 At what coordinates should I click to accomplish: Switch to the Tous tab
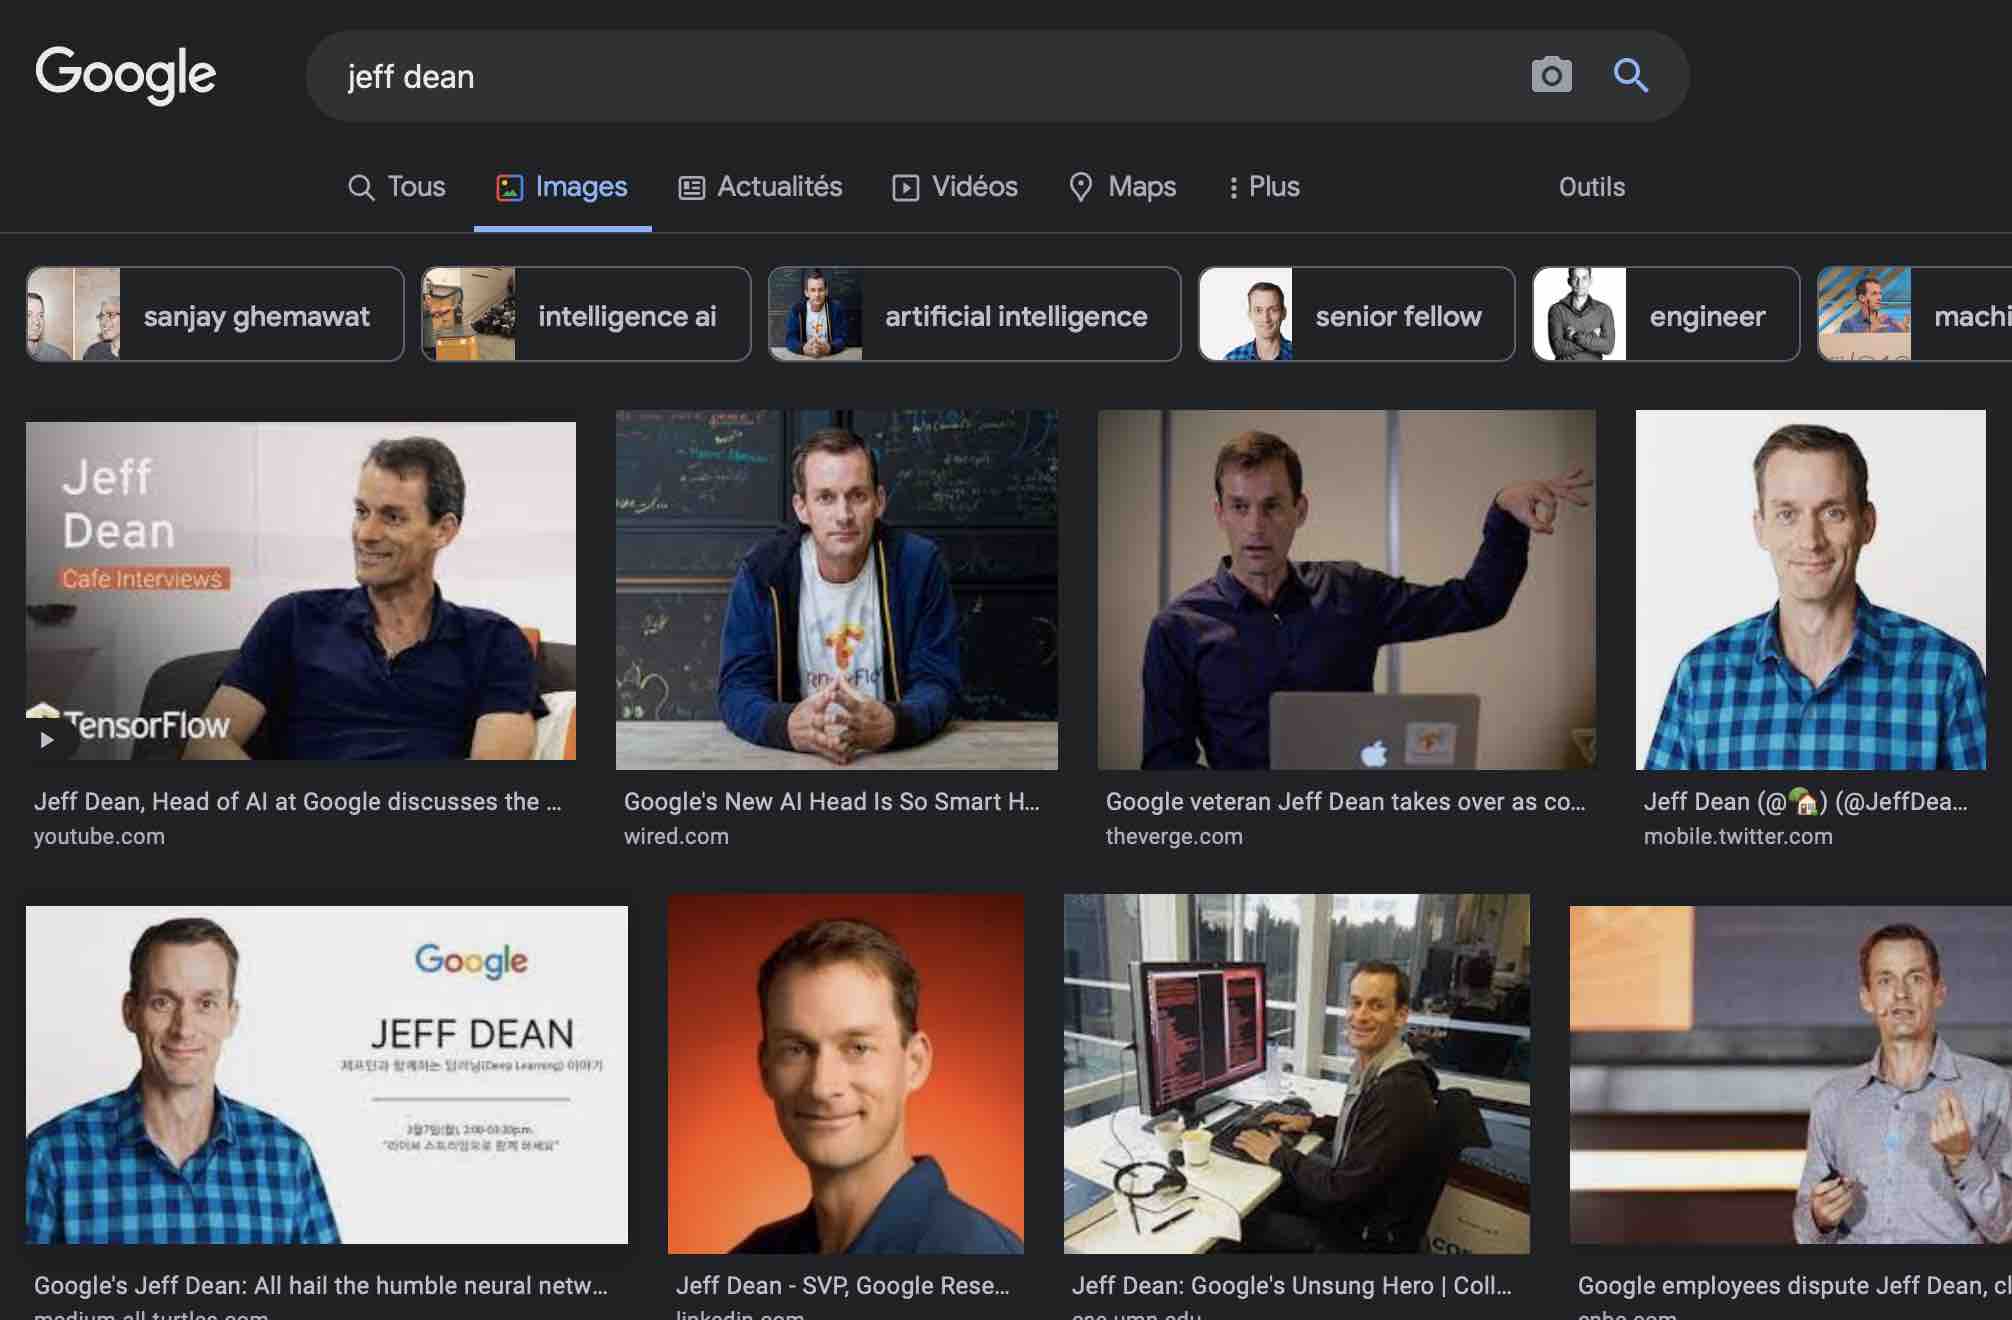pyautogui.click(x=397, y=187)
